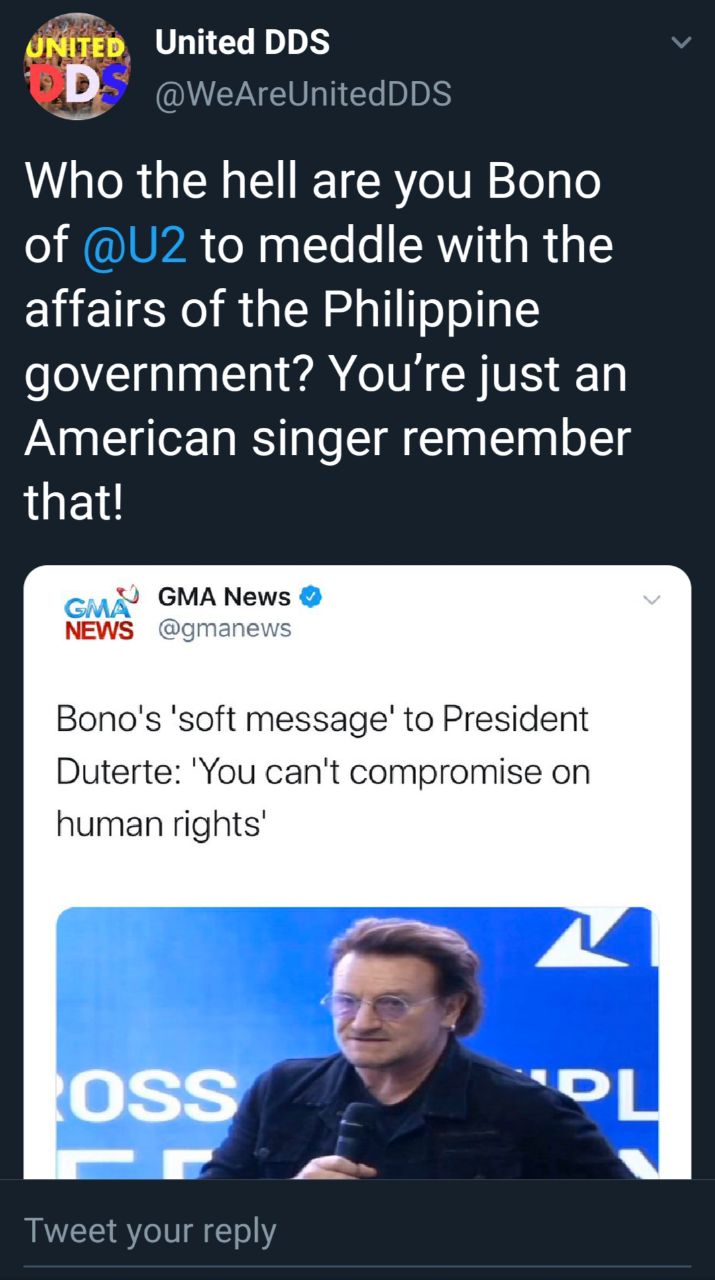The height and width of the screenshot is (1280, 715).
Task: Click the GMA News logo avatar
Action: tap(99, 613)
